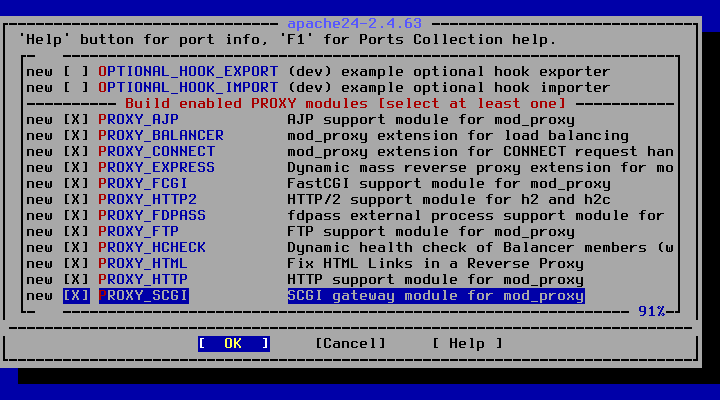Viewport: 720px width, 400px height.
Task: Uncheck the PROXY_EXPRESS checkbox
Action: click(76, 168)
